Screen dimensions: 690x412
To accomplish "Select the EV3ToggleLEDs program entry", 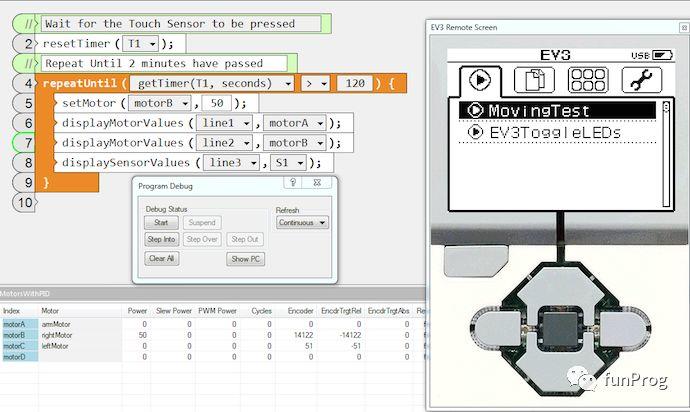I will tap(557, 132).
